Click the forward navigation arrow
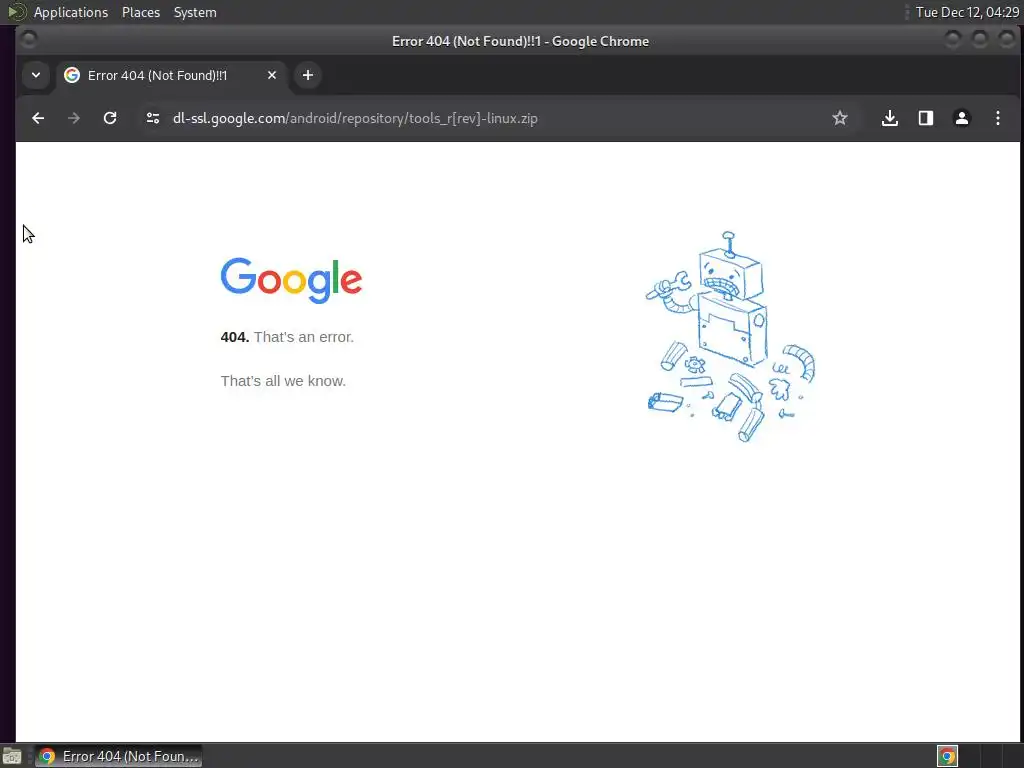 point(74,118)
